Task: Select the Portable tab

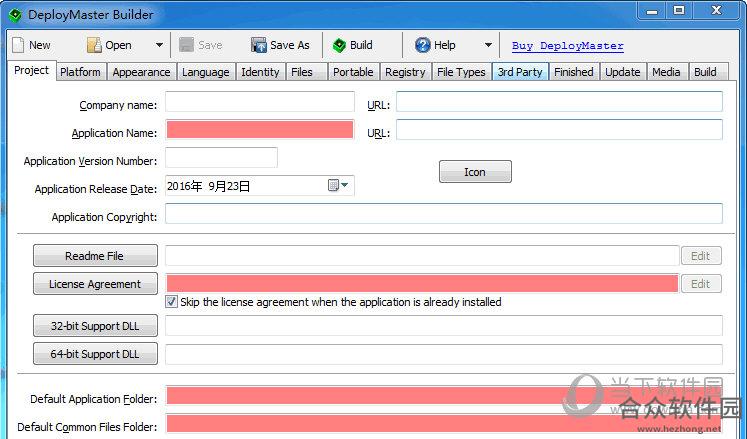Action: click(x=353, y=72)
